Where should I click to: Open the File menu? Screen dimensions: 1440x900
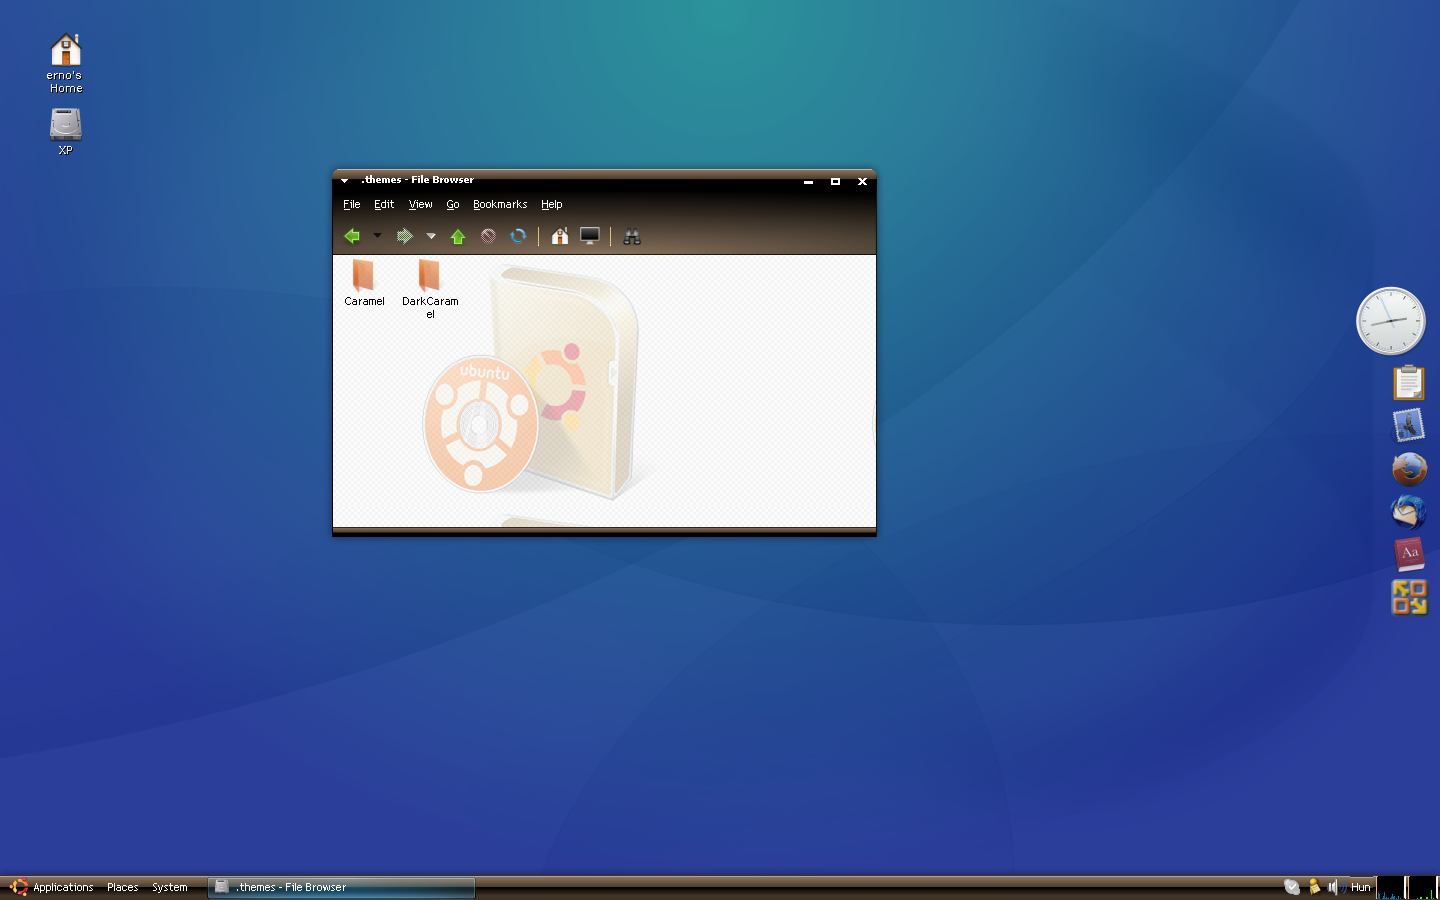pyautogui.click(x=352, y=204)
